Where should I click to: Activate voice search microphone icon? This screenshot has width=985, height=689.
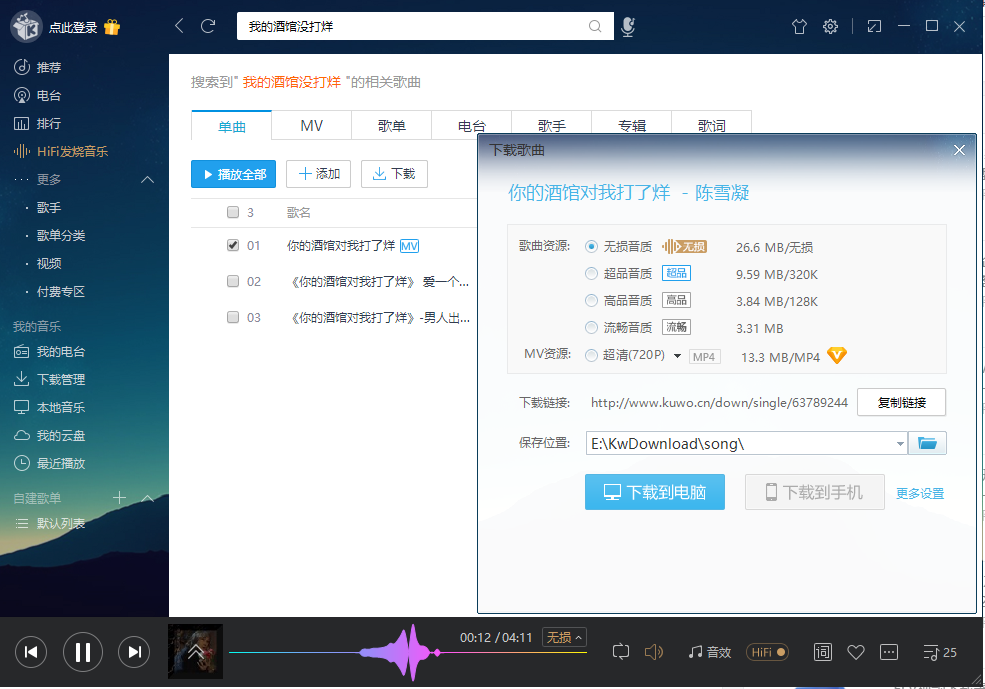tap(628, 26)
